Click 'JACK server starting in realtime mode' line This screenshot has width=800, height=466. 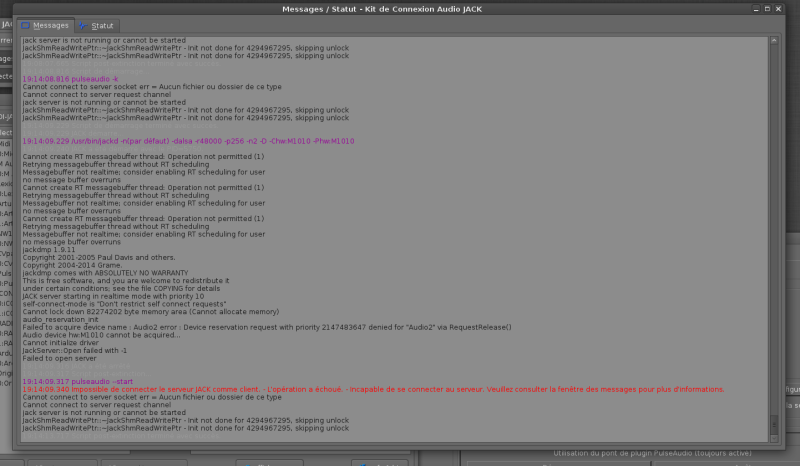[113, 296]
